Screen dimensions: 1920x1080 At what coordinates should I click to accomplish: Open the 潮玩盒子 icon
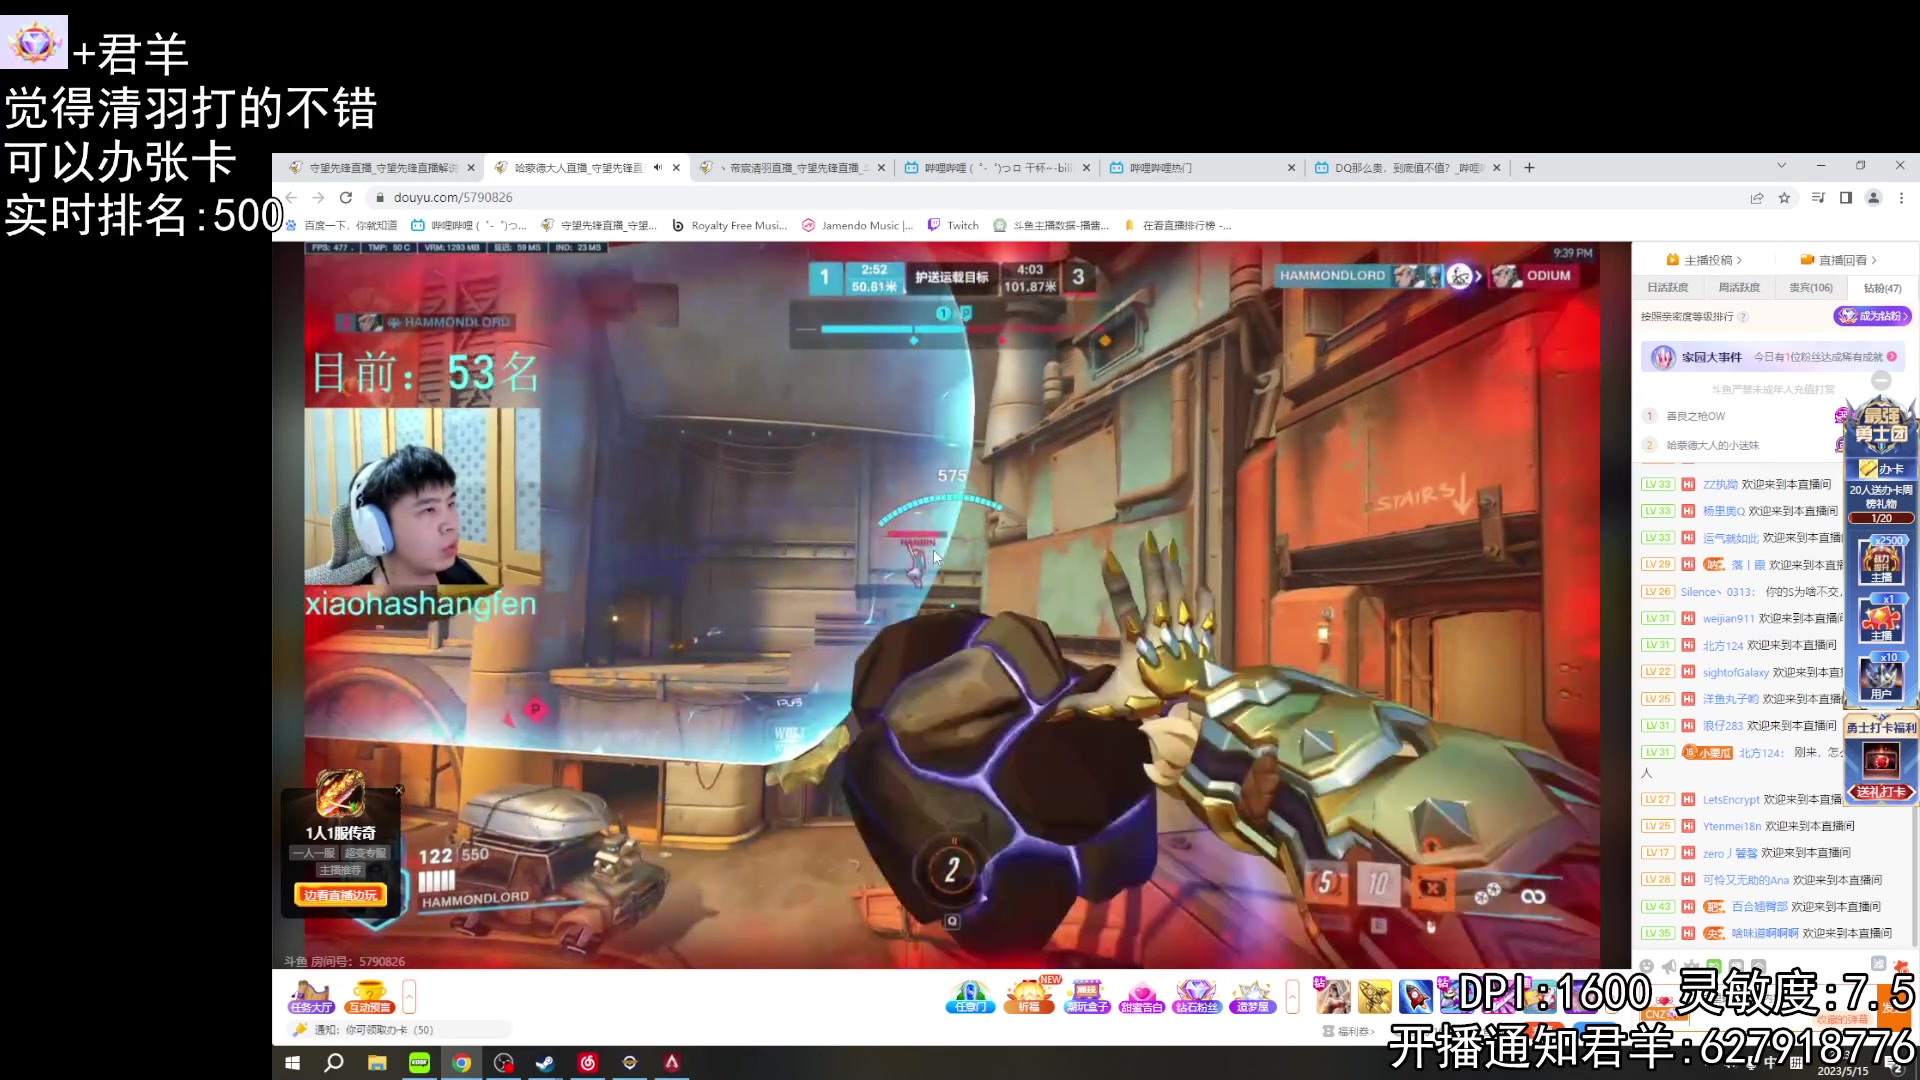(1087, 997)
